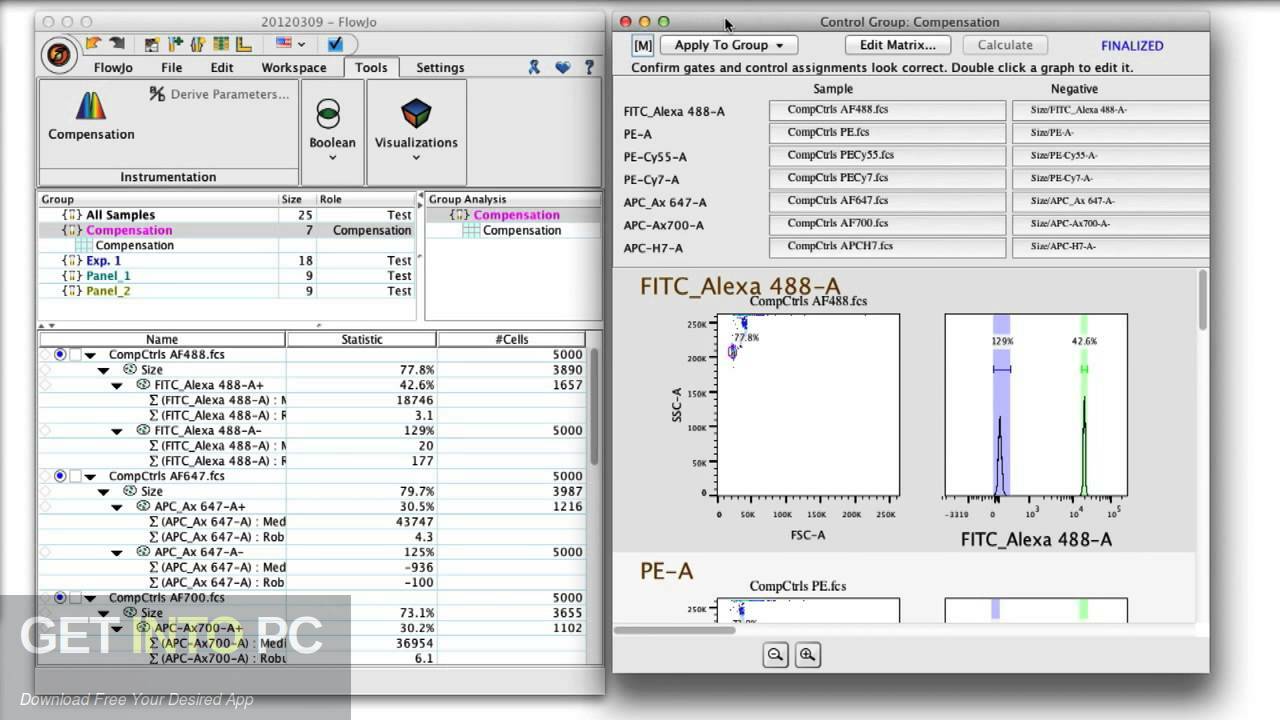The height and width of the screenshot is (720, 1280).
Task: Click the vertical scrollbar of the compensation graphs
Action: click(x=1202, y=300)
